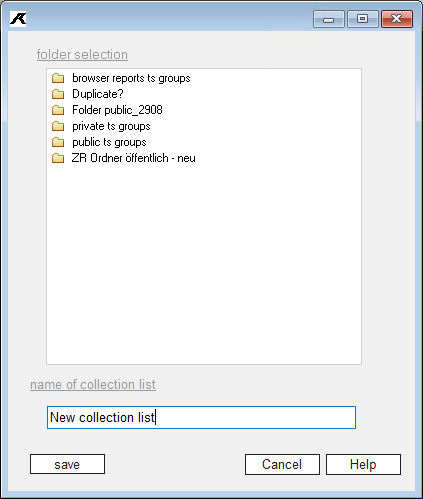
Task: Select ZR Ordner öffentlich - neu folder
Action: click(134, 158)
